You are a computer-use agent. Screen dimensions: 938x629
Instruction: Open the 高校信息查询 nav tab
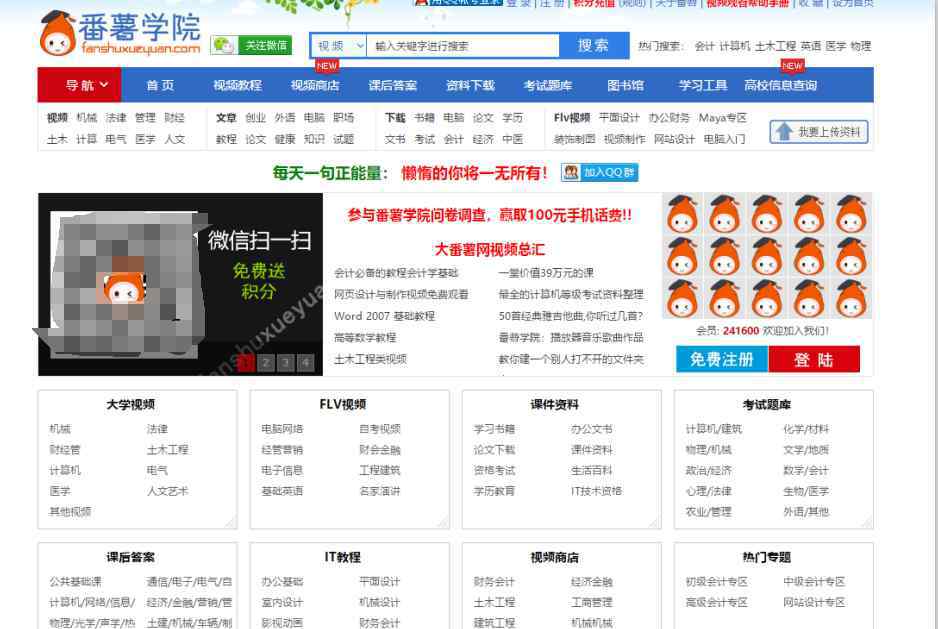[781, 85]
